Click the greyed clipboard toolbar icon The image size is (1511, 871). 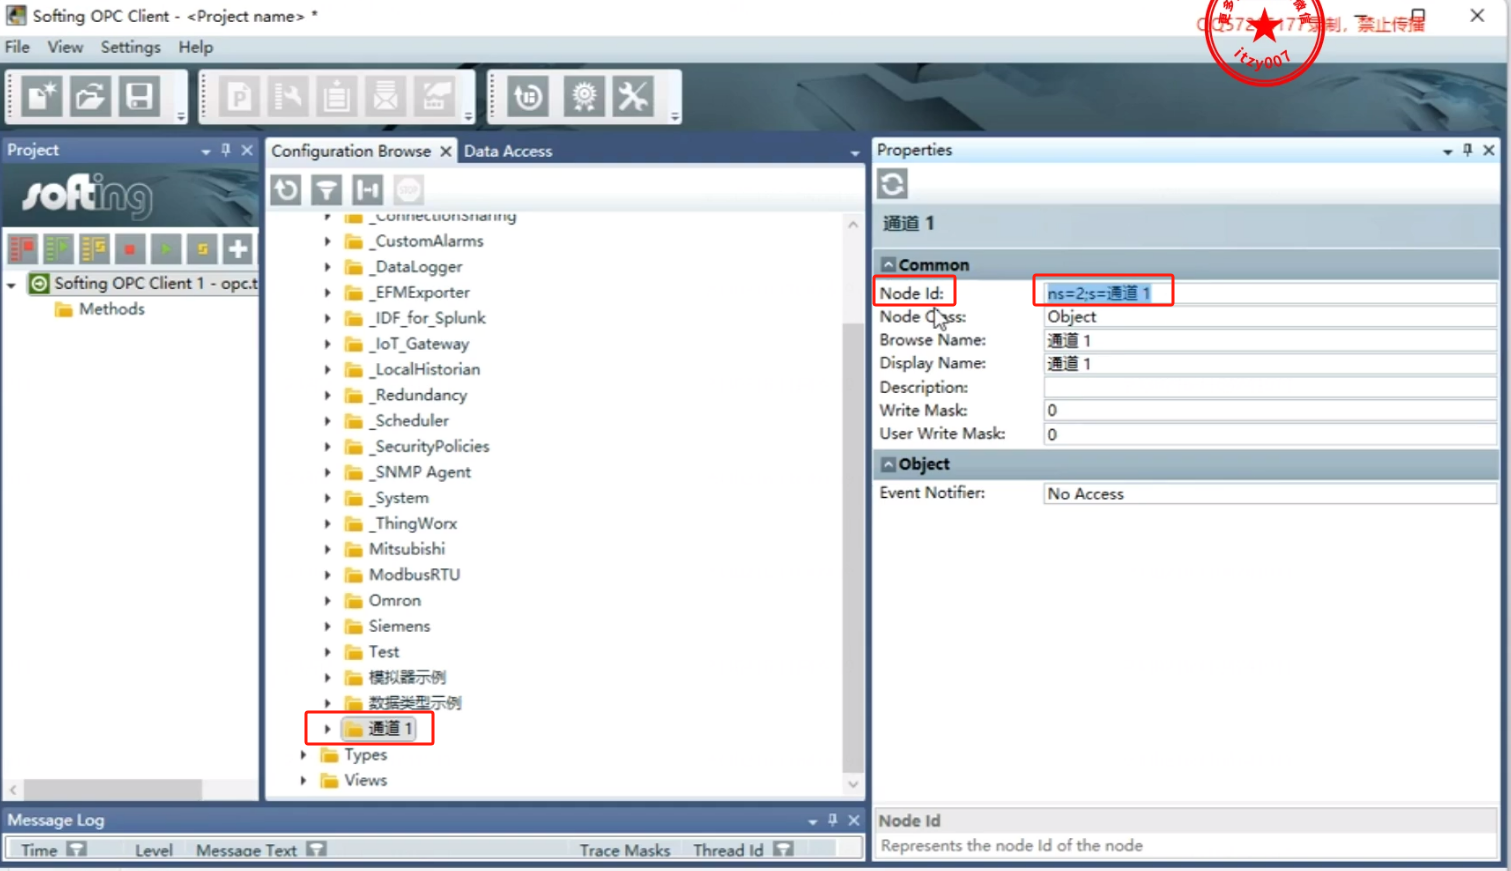pos(337,97)
